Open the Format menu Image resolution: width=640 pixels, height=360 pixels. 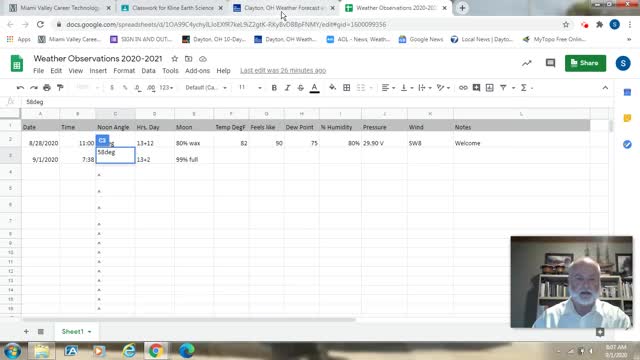pyautogui.click(x=124, y=71)
